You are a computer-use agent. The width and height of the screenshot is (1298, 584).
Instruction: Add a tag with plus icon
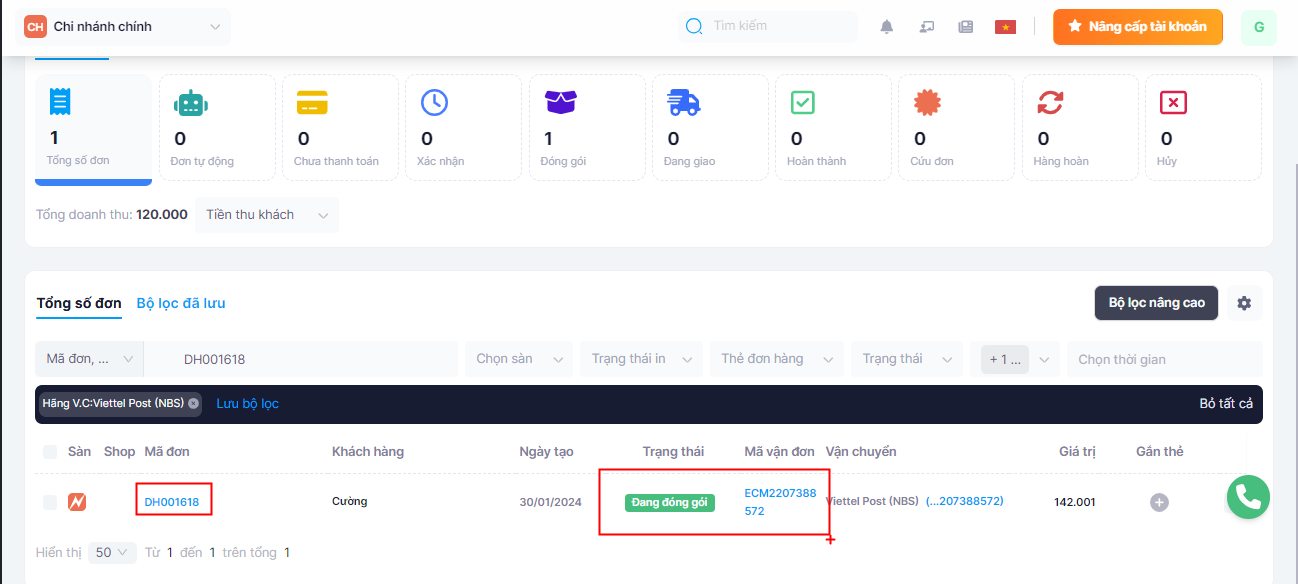click(x=1159, y=502)
